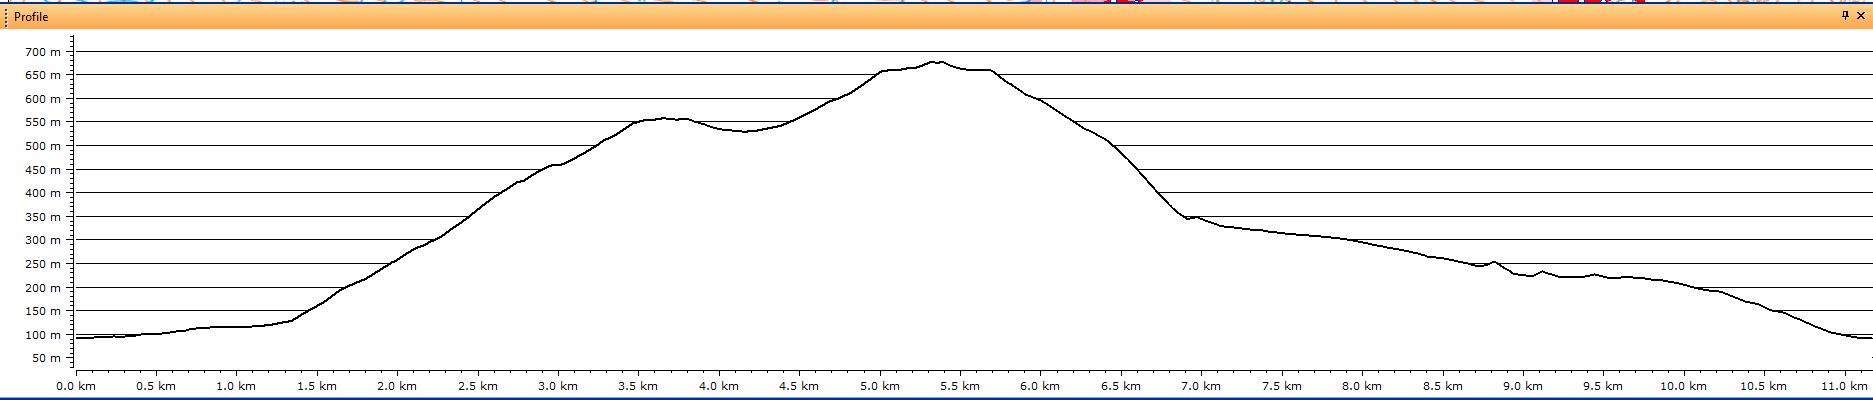This screenshot has height=400, width=1873.
Task: Click the 8.0 km distance label
Action: pos(1362,386)
